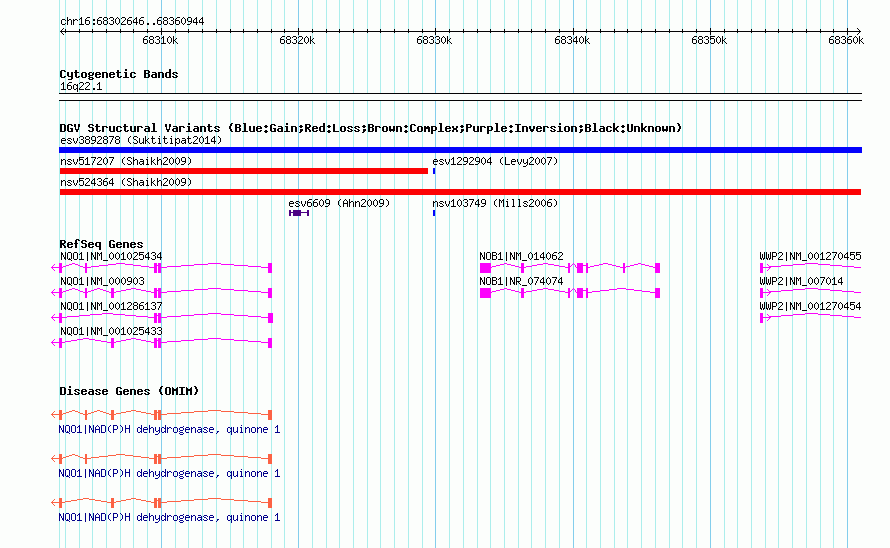Open label esv6609 (Ahn2009)

click(x=339, y=203)
